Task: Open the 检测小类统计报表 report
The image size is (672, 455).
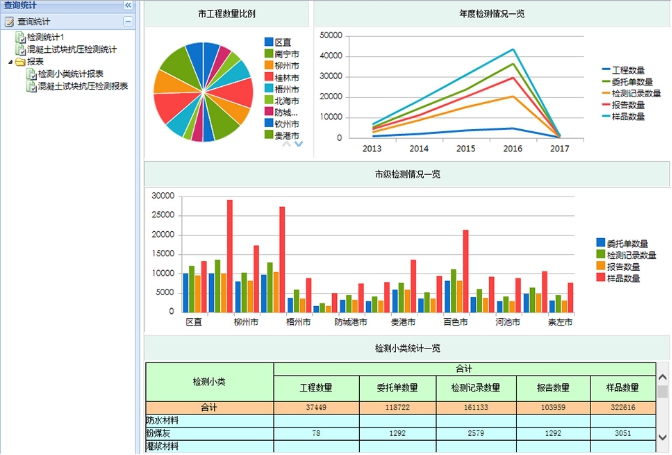Action: tap(70, 74)
